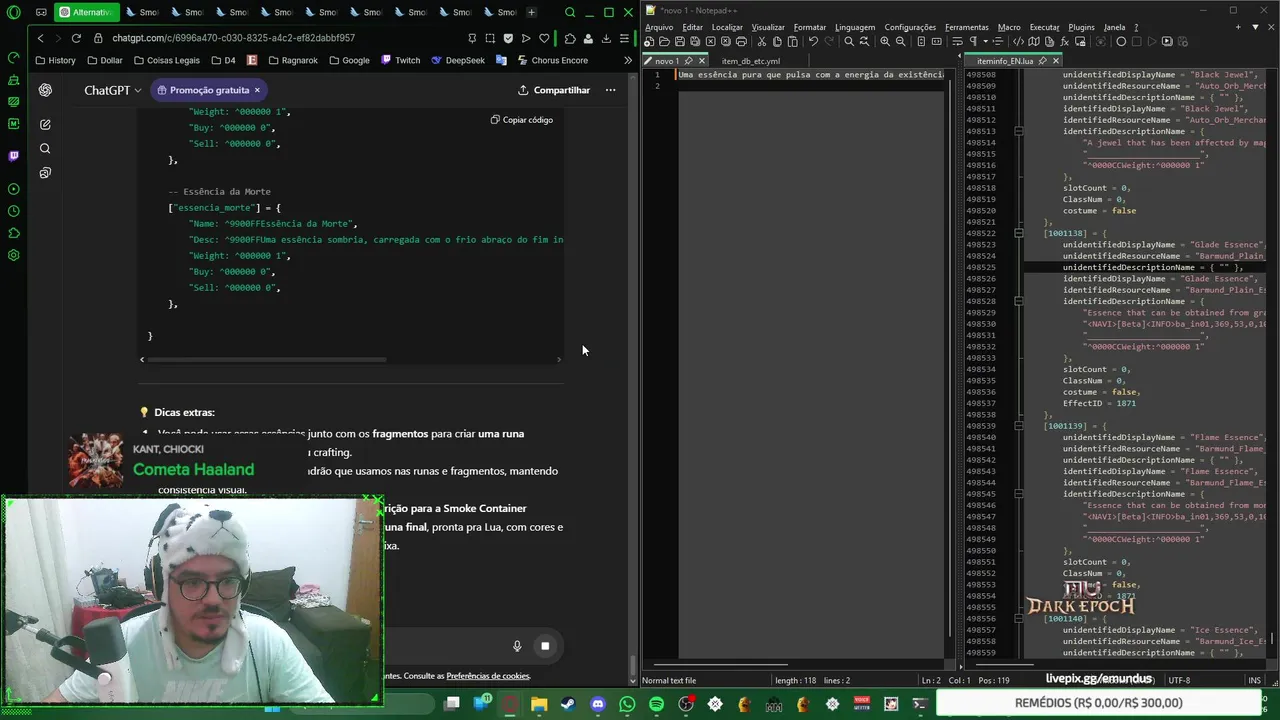Open the Plugins menu
The width and height of the screenshot is (1280, 720).
click(x=1081, y=27)
